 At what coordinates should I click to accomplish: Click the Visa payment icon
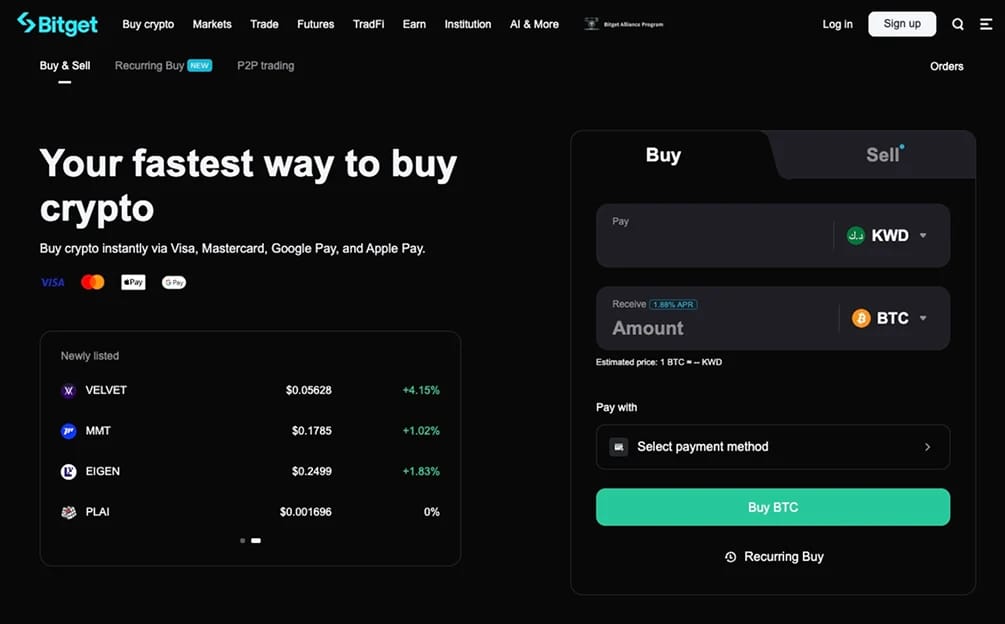(x=53, y=283)
